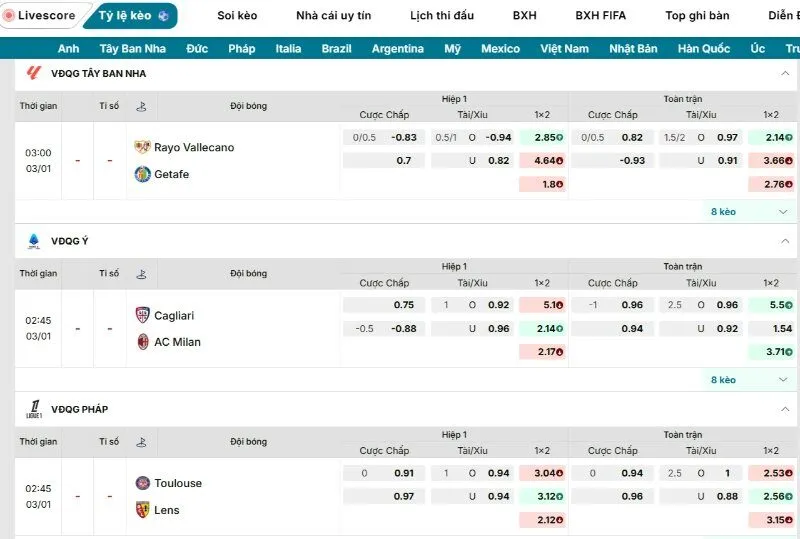Click the Toulouse team crest
Viewport: 800px width, 539px height.
[x=142, y=483]
